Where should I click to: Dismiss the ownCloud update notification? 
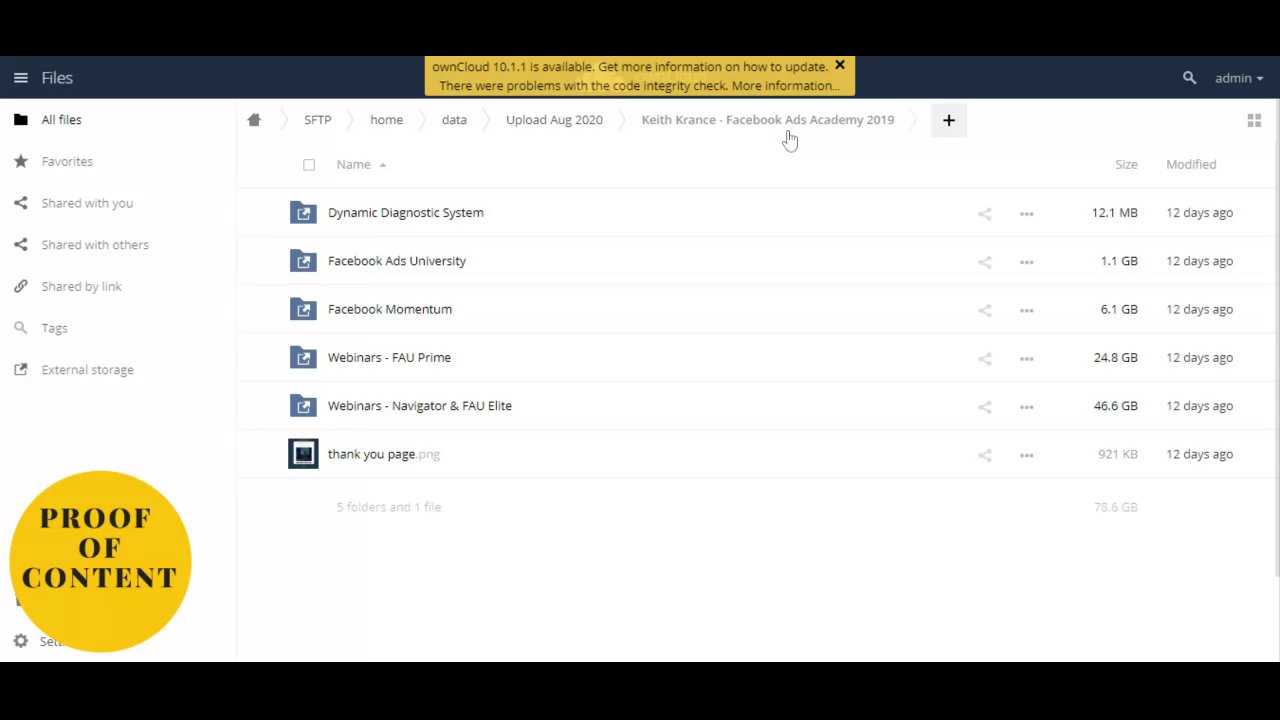coord(840,65)
